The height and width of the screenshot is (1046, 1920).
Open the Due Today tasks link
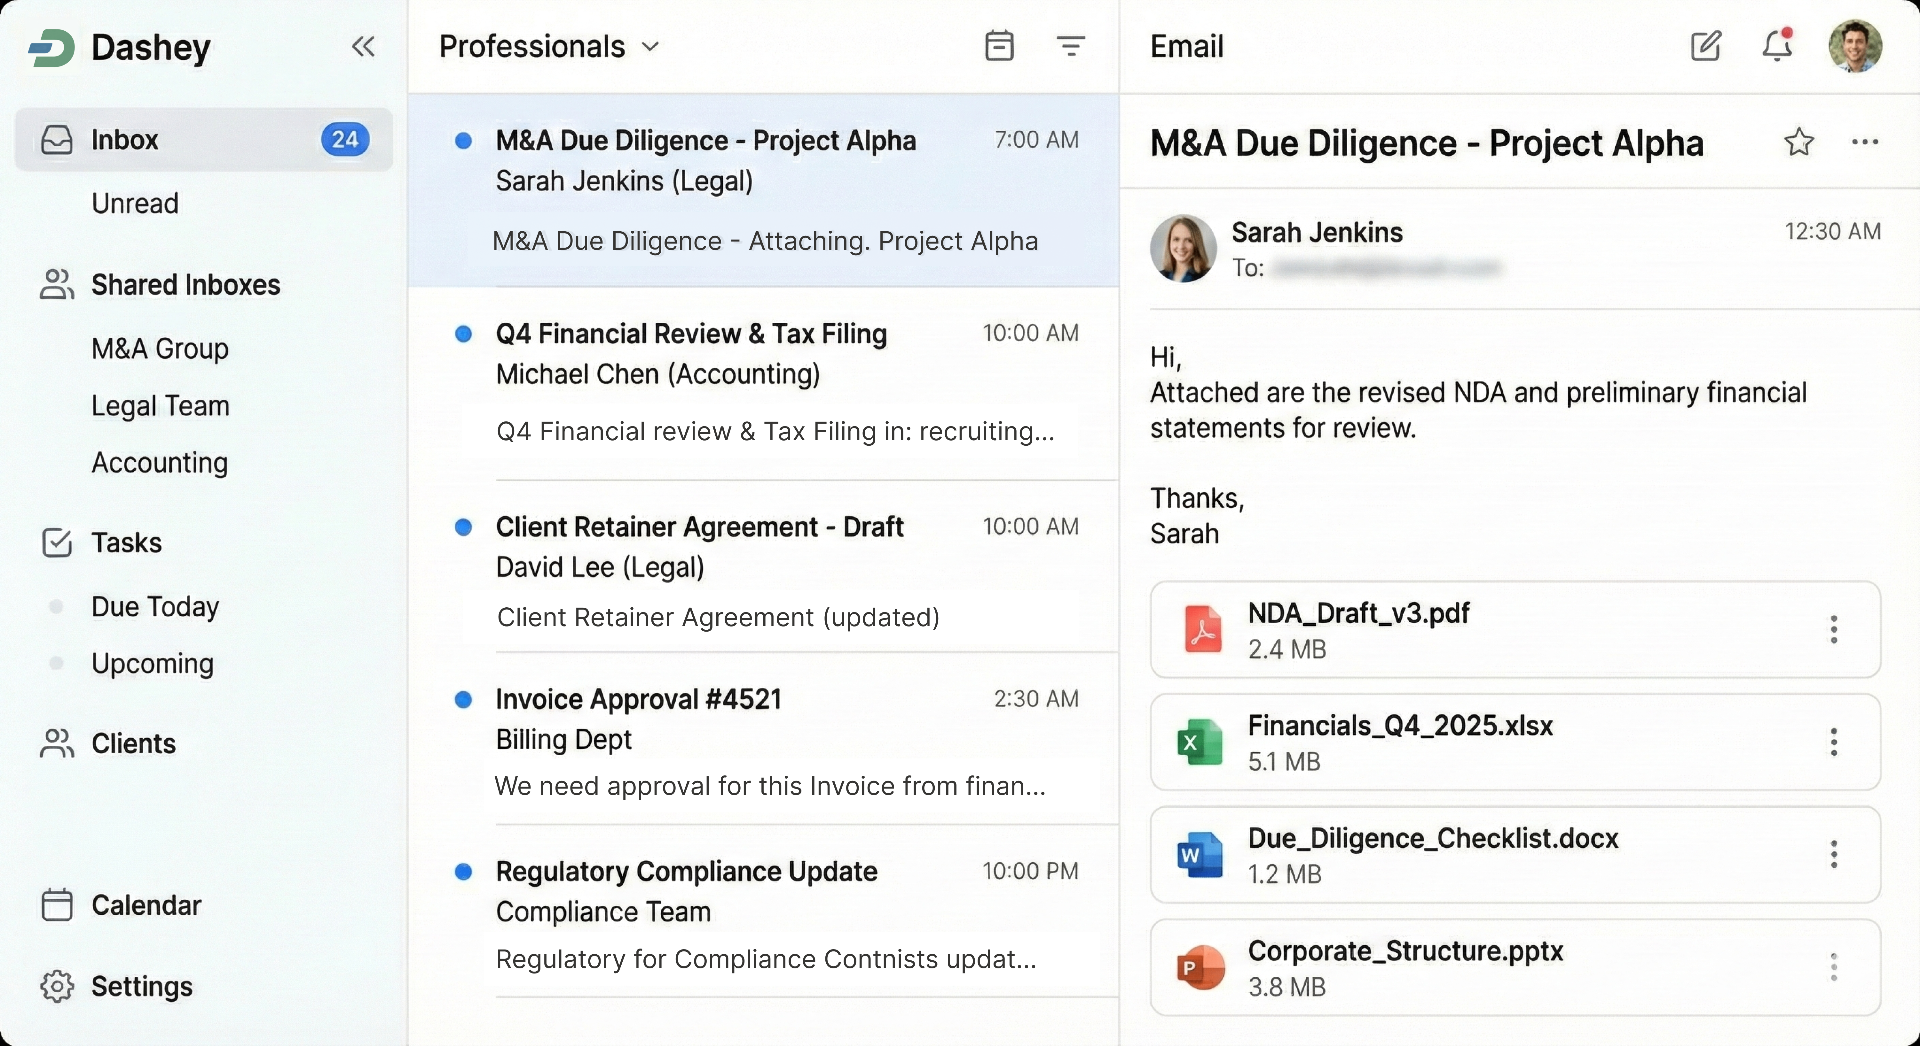(155, 607)
